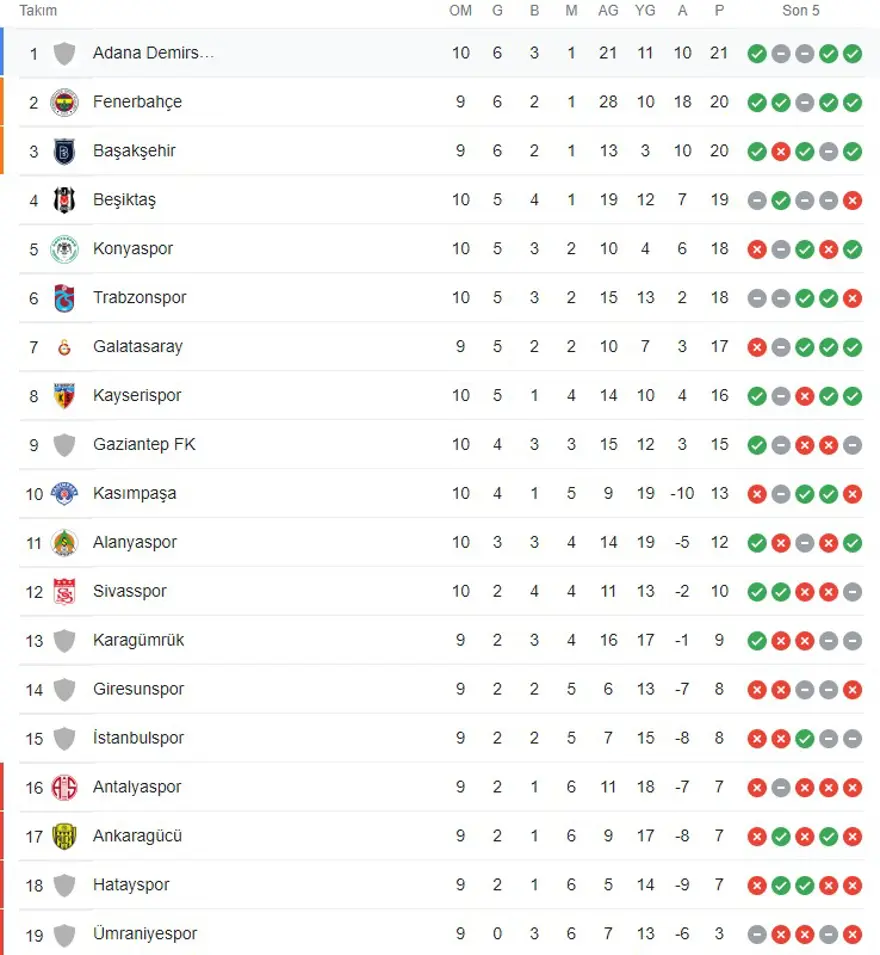
Task: Select the Ümraniyespor team name
Action: point(145,934)
